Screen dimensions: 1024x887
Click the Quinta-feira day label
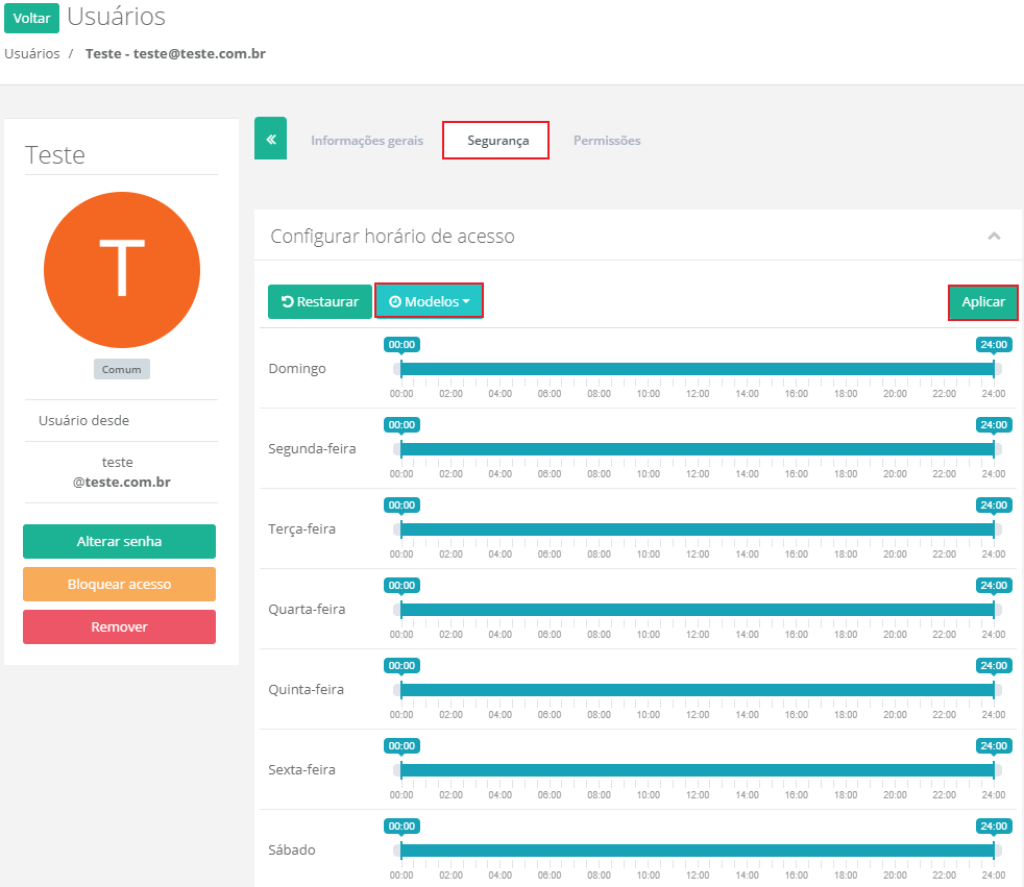[x=306, y=690]
